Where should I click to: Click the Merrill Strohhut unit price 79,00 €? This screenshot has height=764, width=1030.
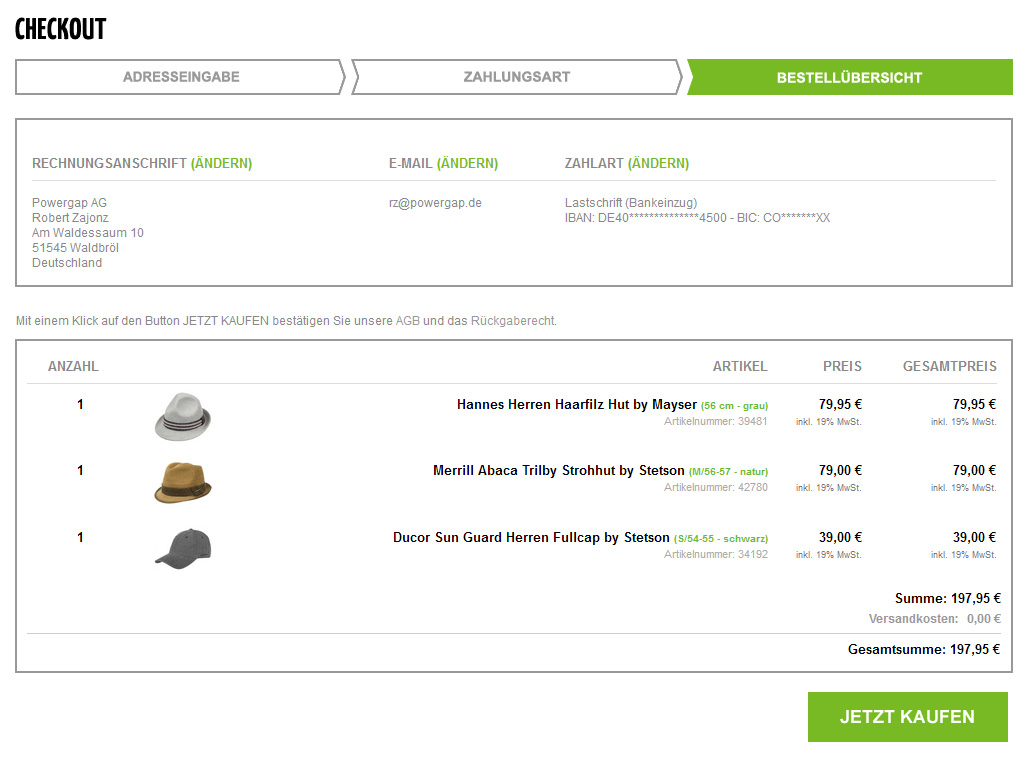(840, 470)
